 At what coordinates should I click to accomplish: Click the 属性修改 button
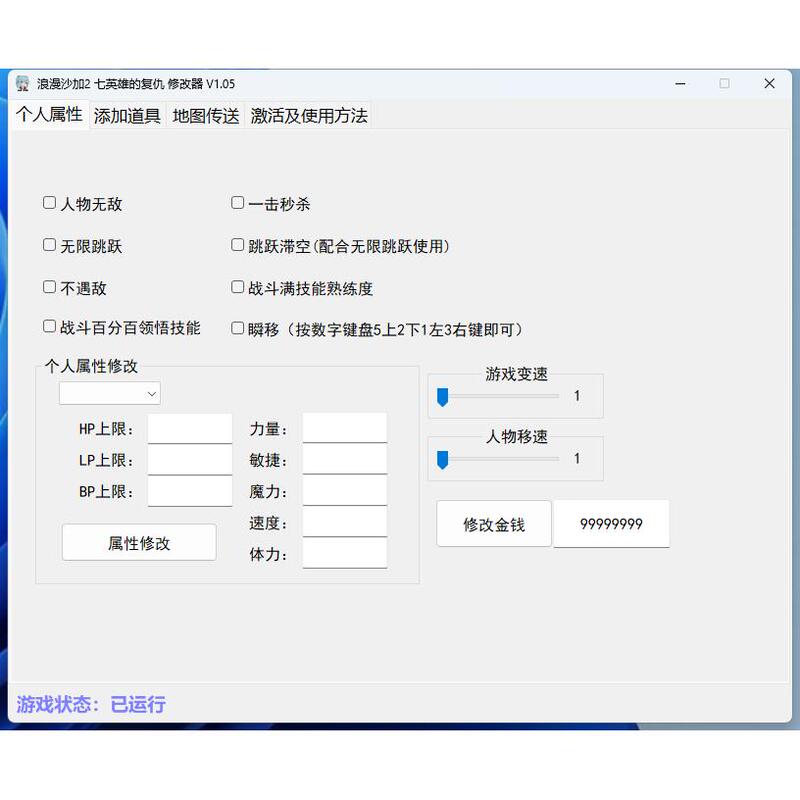point(139,543)
